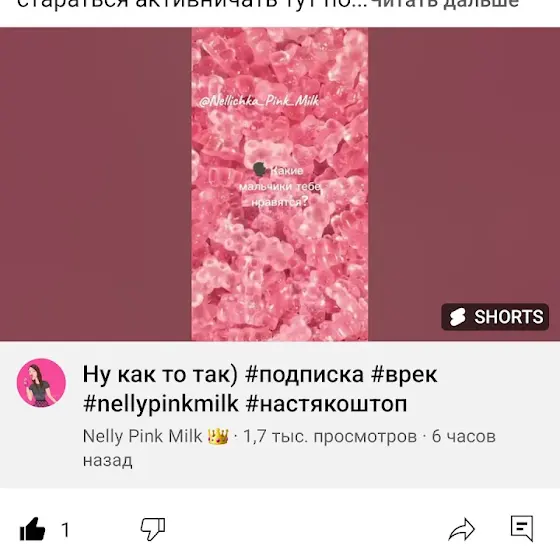Open comments via speech bubble icon
Screen dimensions: 560x560
click(522, 528)
